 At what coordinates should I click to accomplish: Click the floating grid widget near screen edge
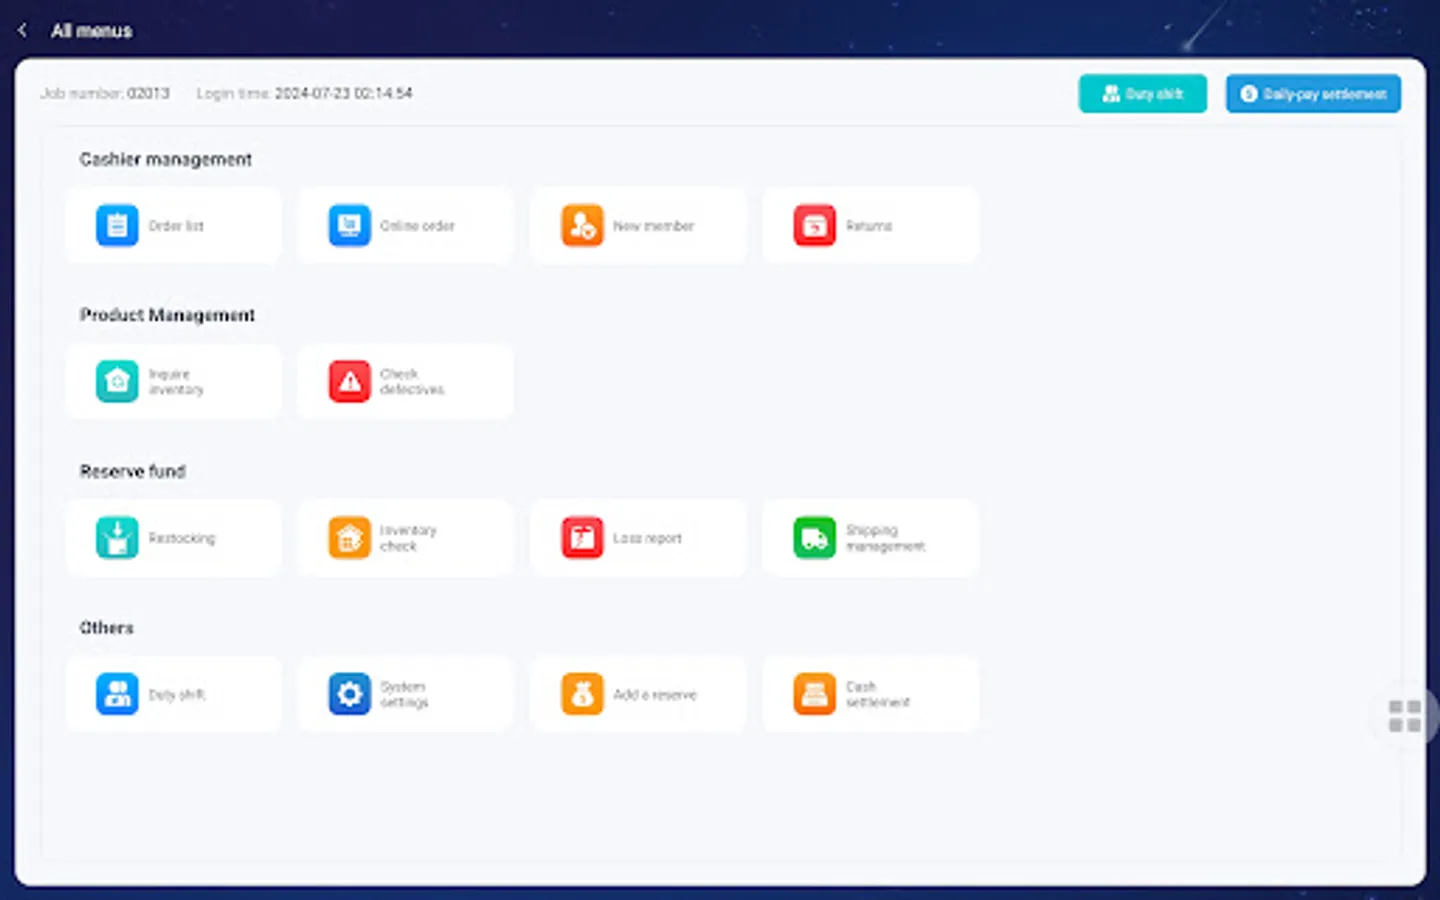[x=1404, y=716]
